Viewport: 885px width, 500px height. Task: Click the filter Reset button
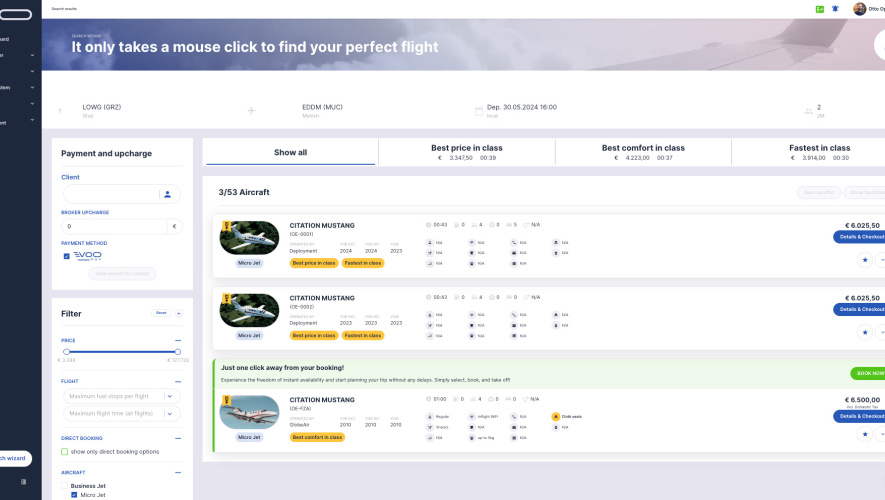point(160,313)
